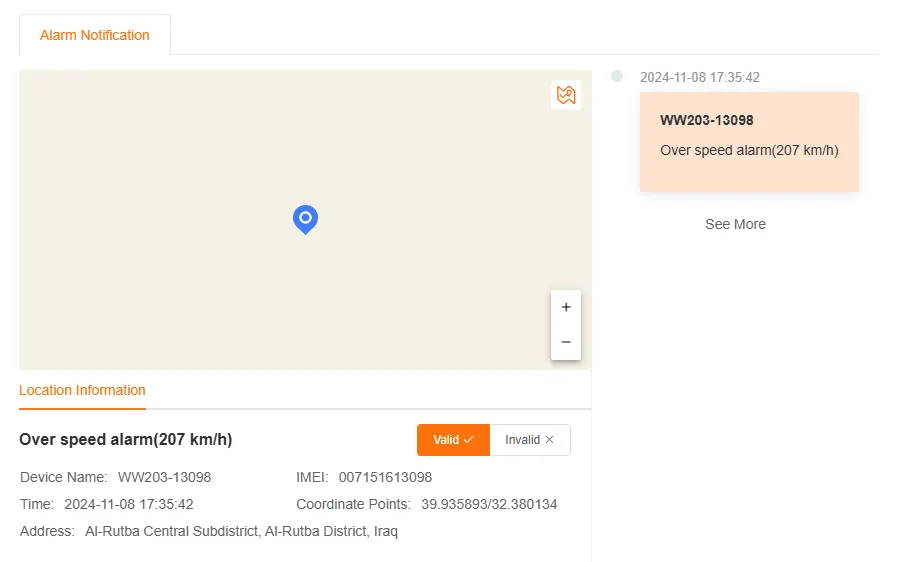Viewport: 898px width, 562px height.
Task: Click the See More link
Action: pos(735,224)
